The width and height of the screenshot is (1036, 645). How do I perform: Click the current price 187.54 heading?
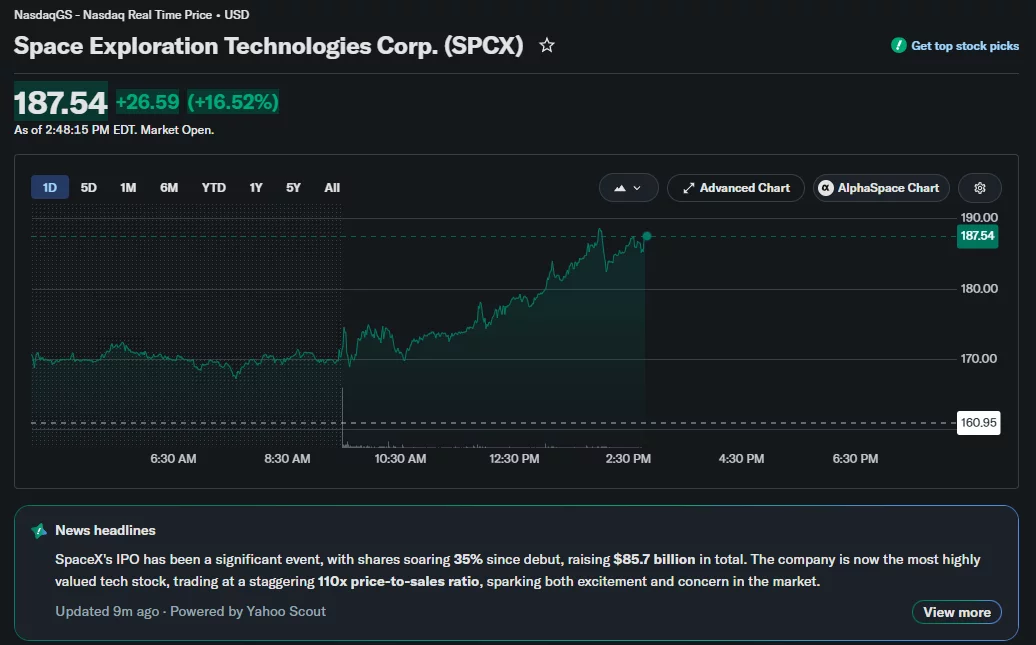pos(61,102)
